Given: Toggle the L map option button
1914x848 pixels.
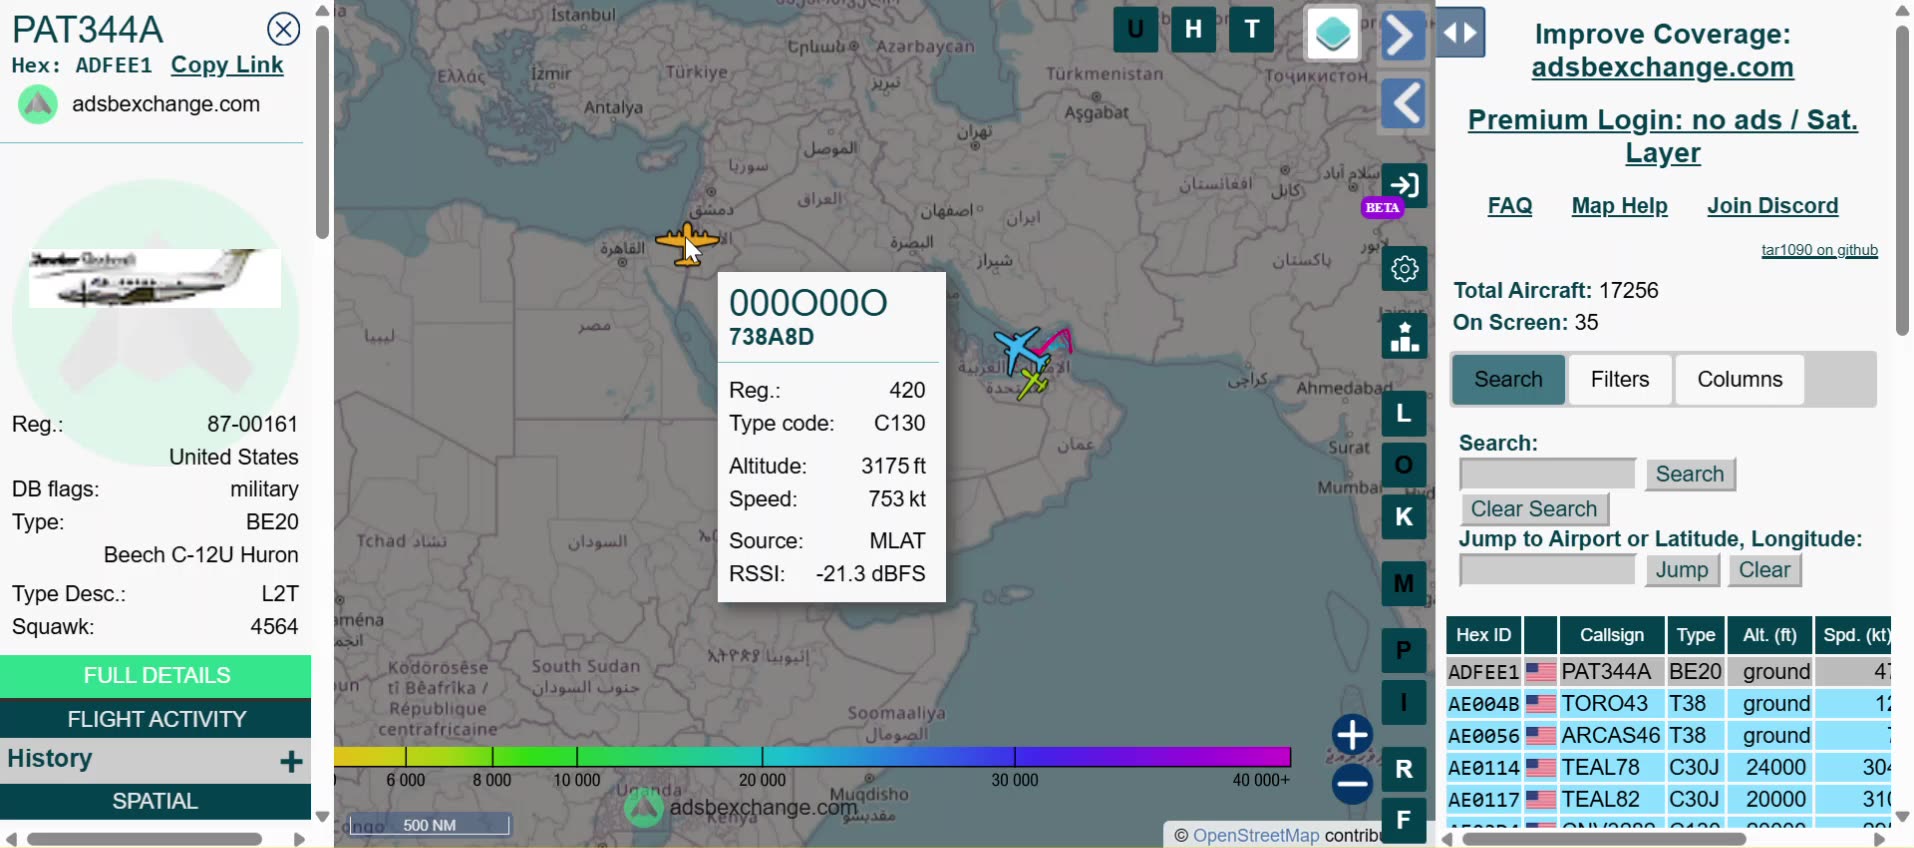Looking at the screenshot, I should click(x=1404, y=414).
